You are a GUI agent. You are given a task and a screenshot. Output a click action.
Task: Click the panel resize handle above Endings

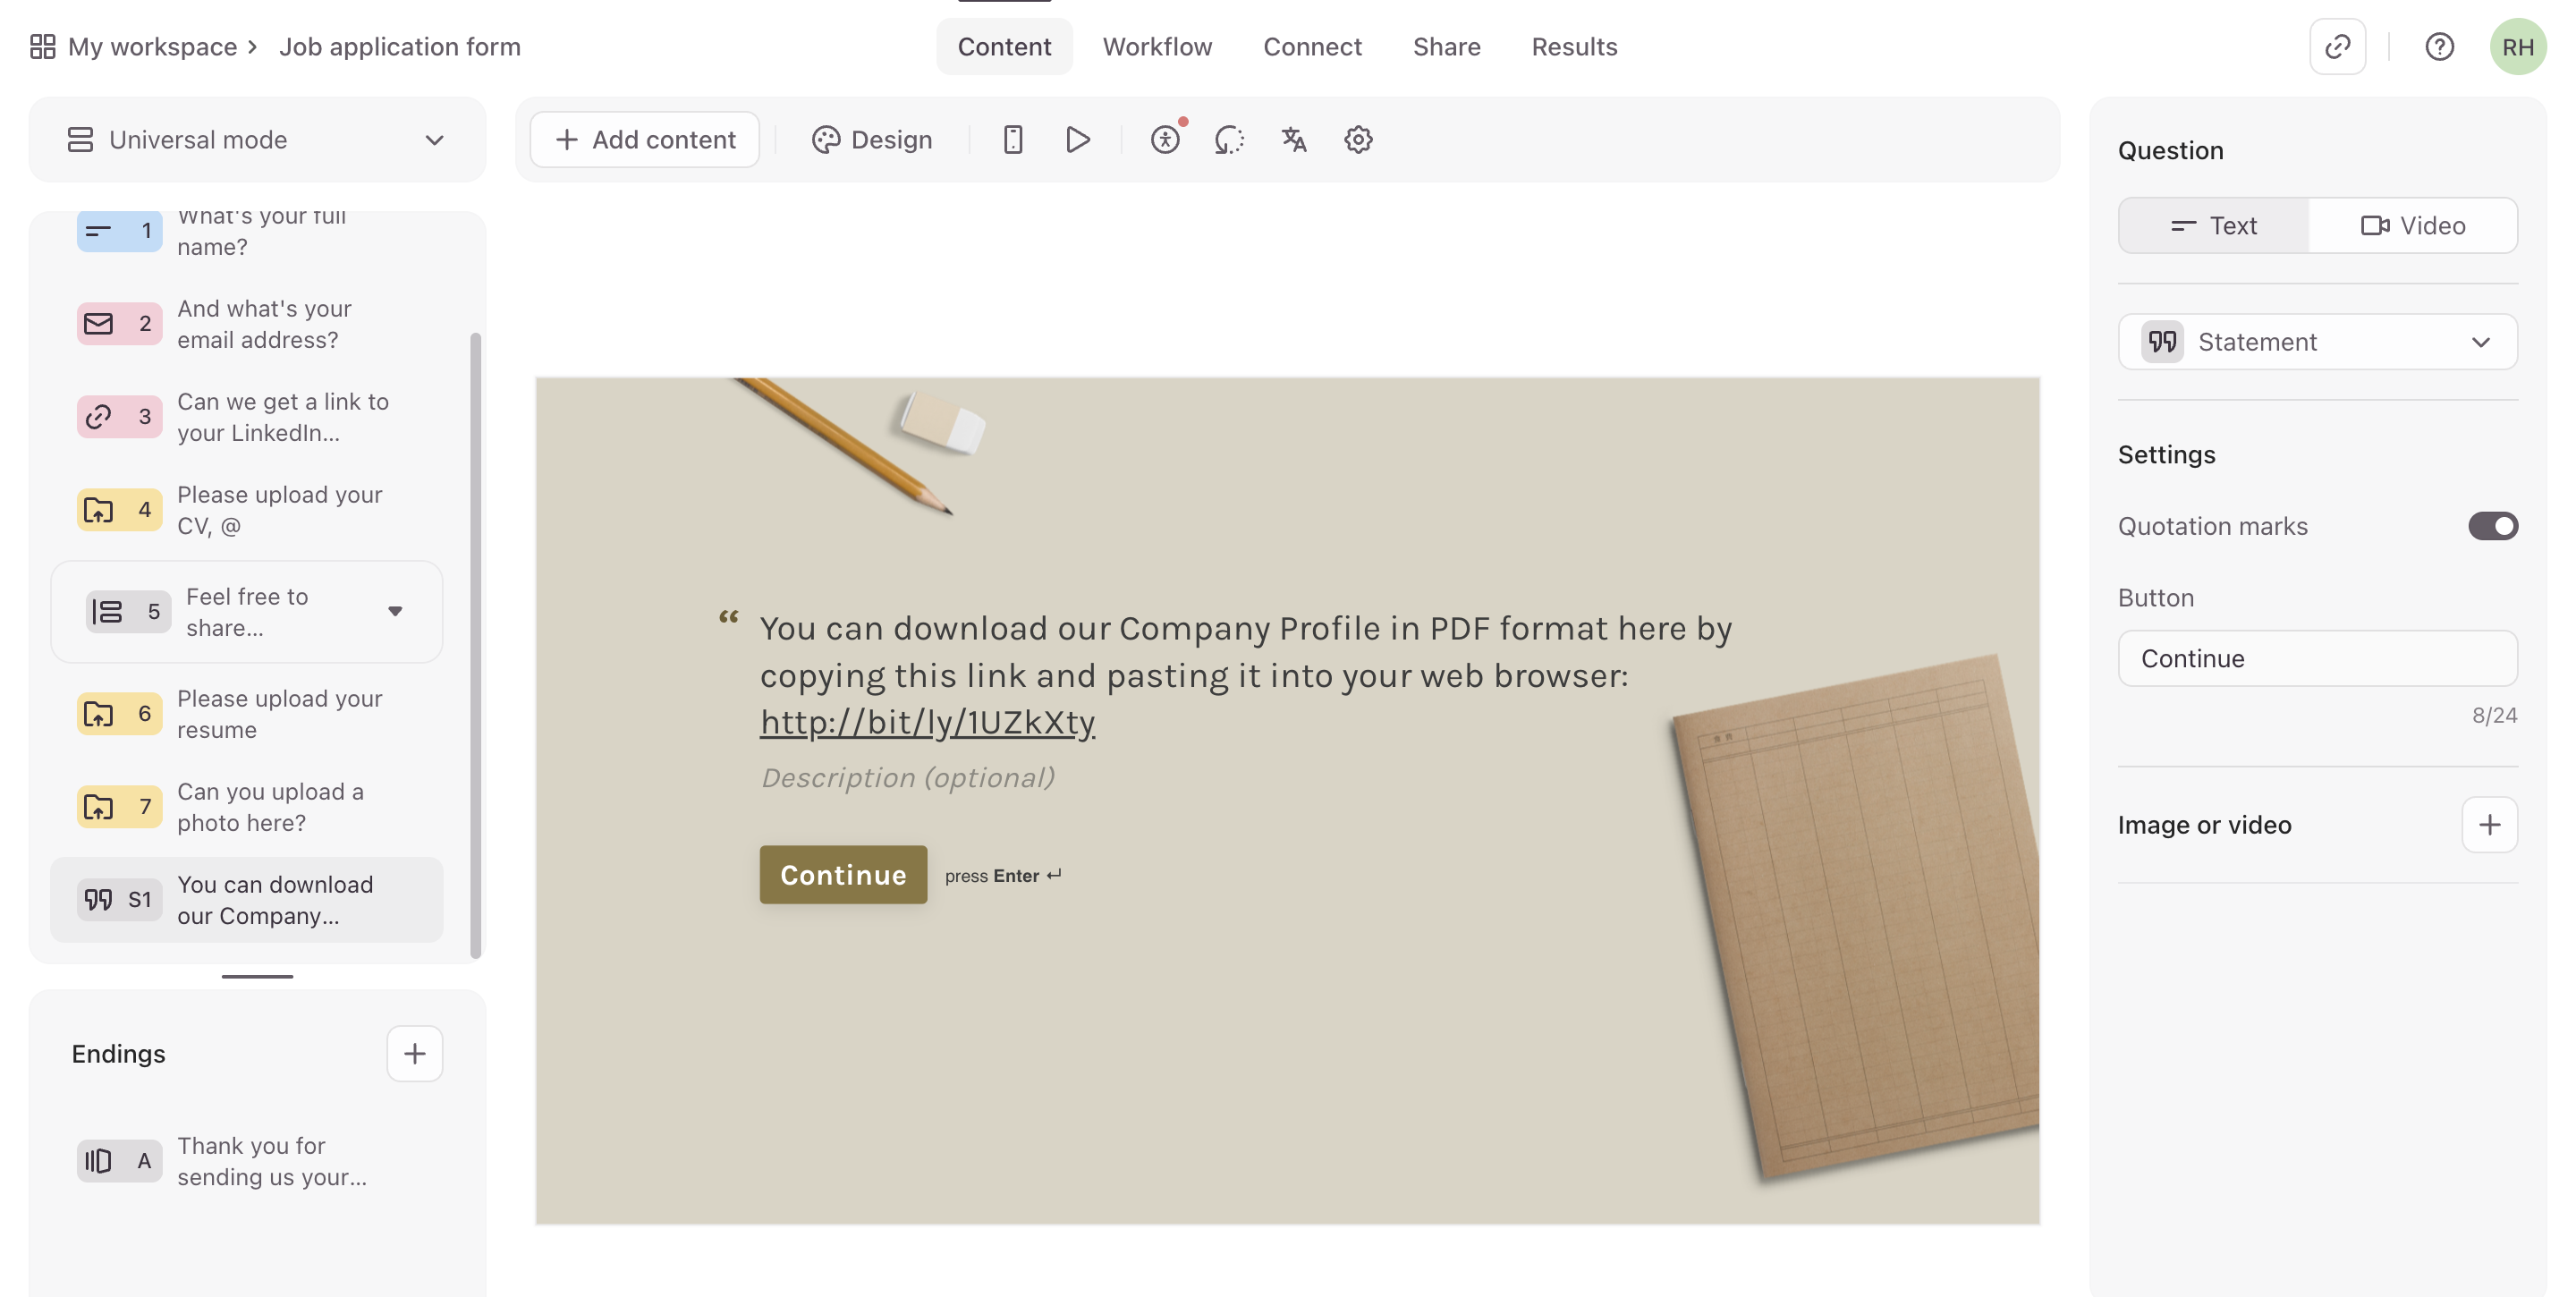coord(257,976)
